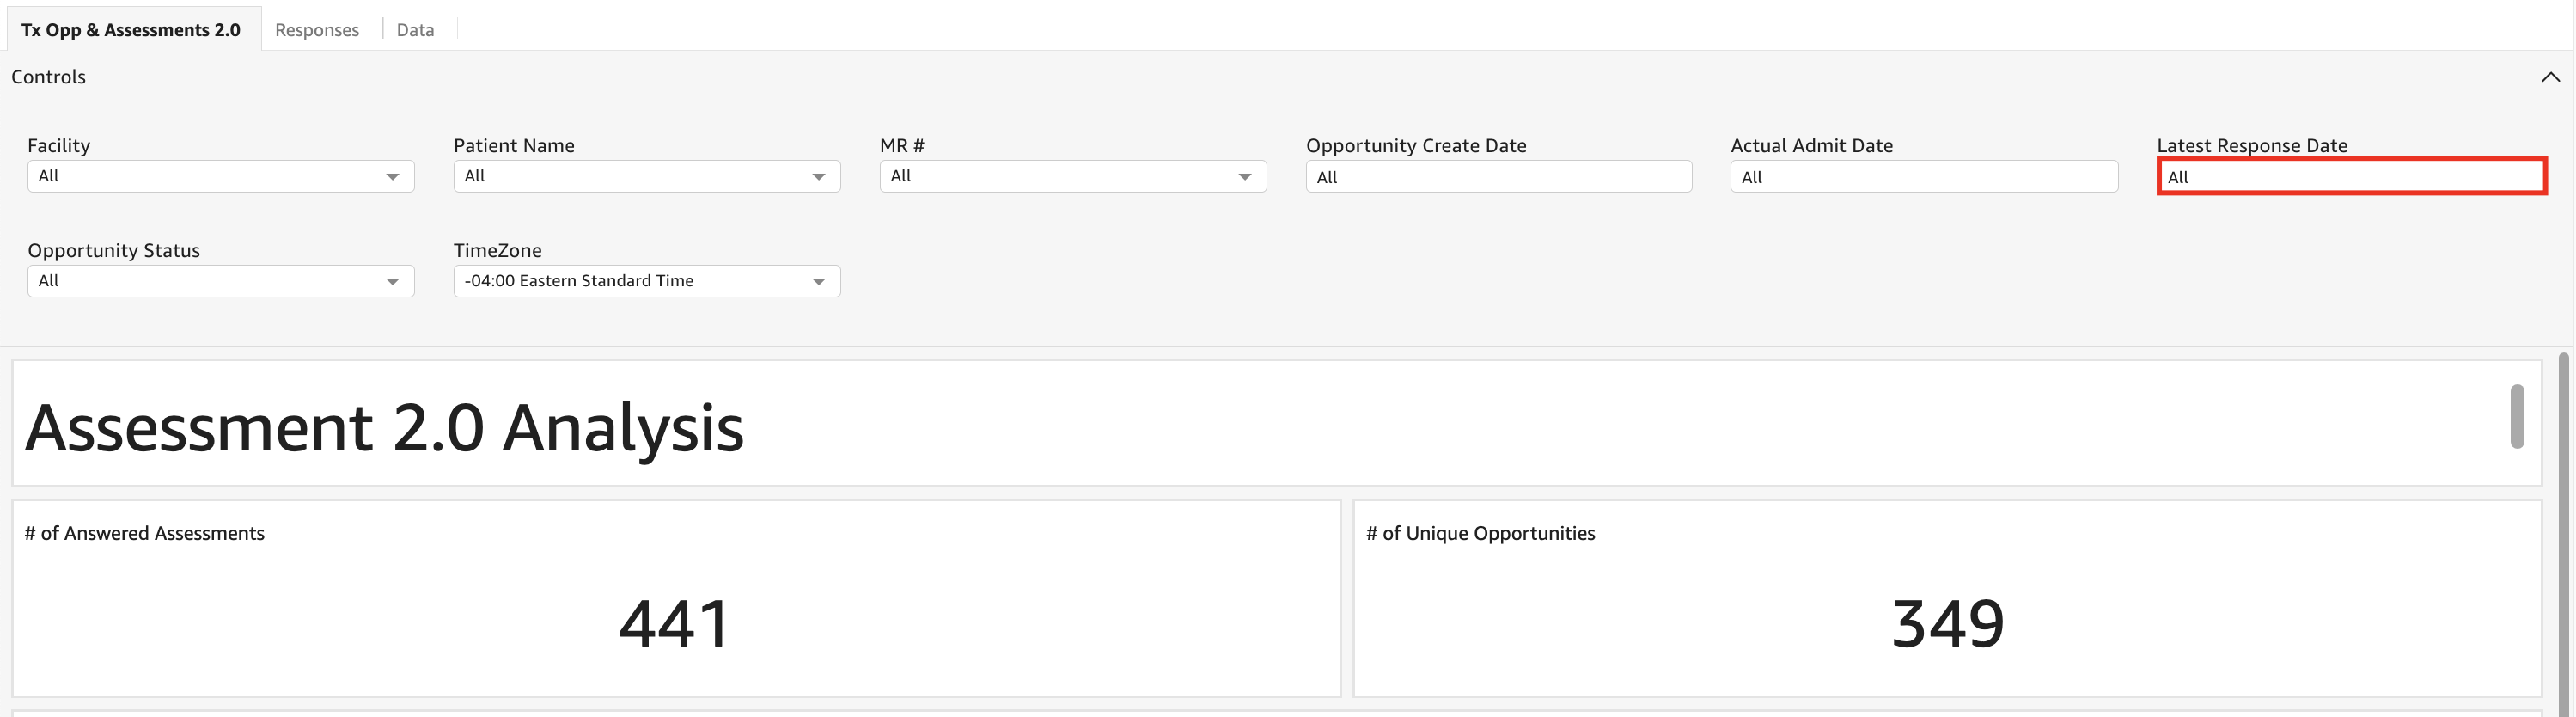Switch to the Responses tab

(316, 30)
